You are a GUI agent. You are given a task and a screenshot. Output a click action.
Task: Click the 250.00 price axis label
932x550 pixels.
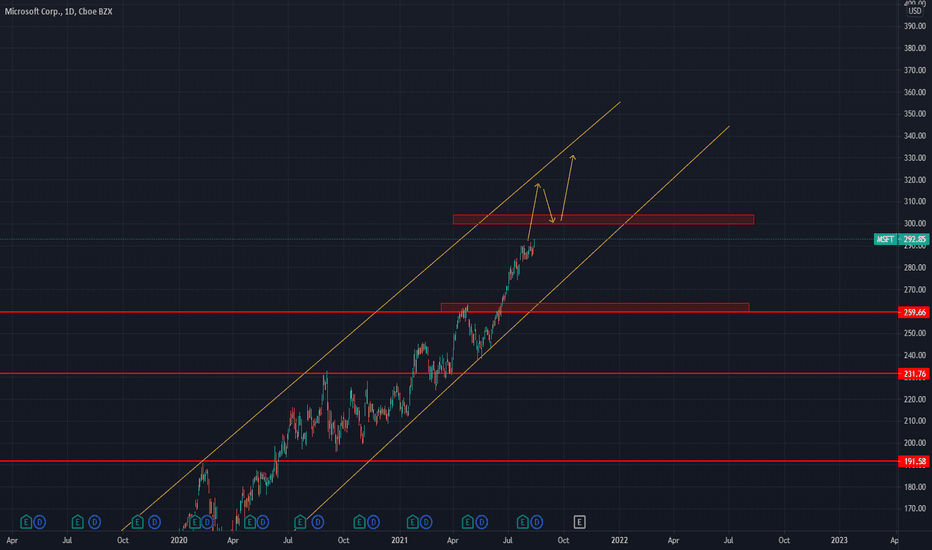[x=915, y=333]
